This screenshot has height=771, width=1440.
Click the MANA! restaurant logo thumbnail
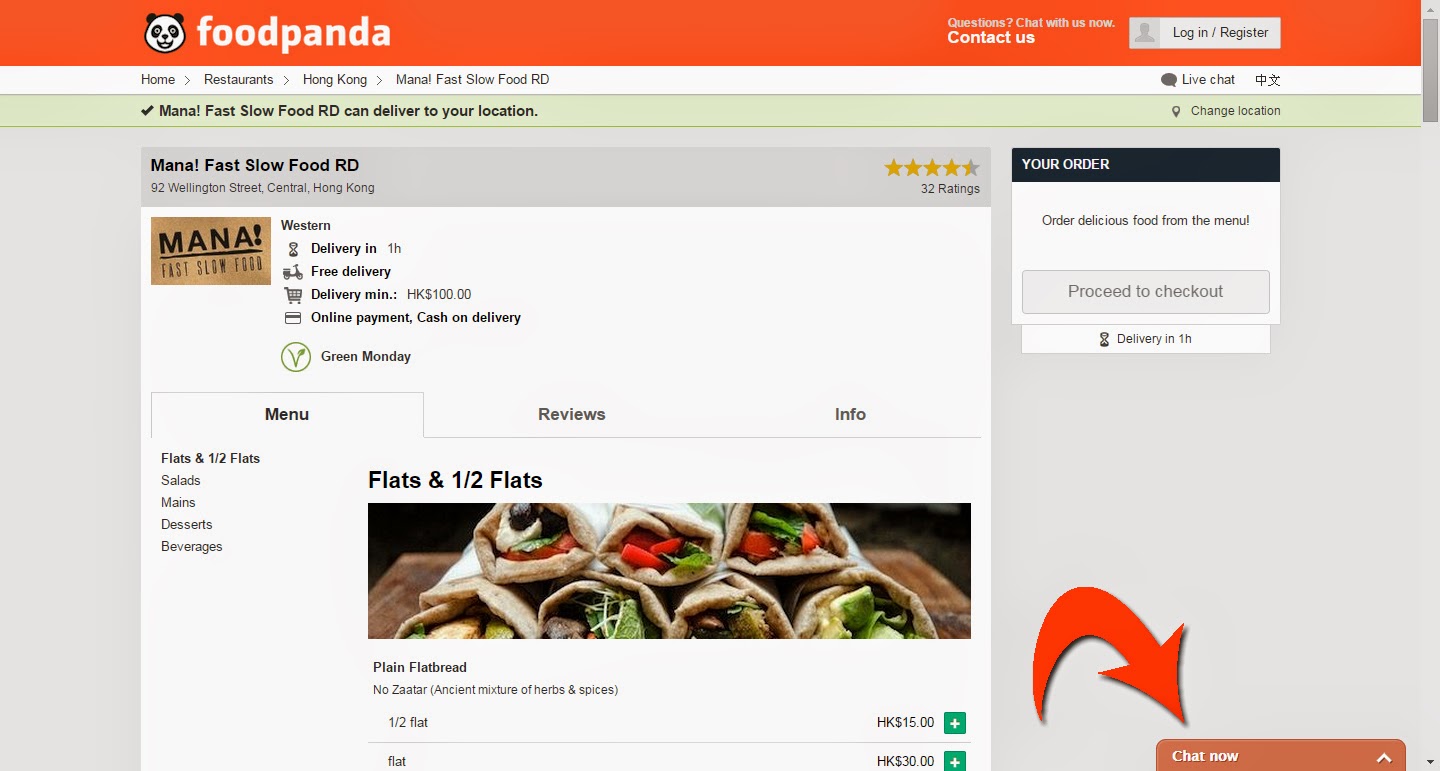pyautogui.click(x=211, y=251)
